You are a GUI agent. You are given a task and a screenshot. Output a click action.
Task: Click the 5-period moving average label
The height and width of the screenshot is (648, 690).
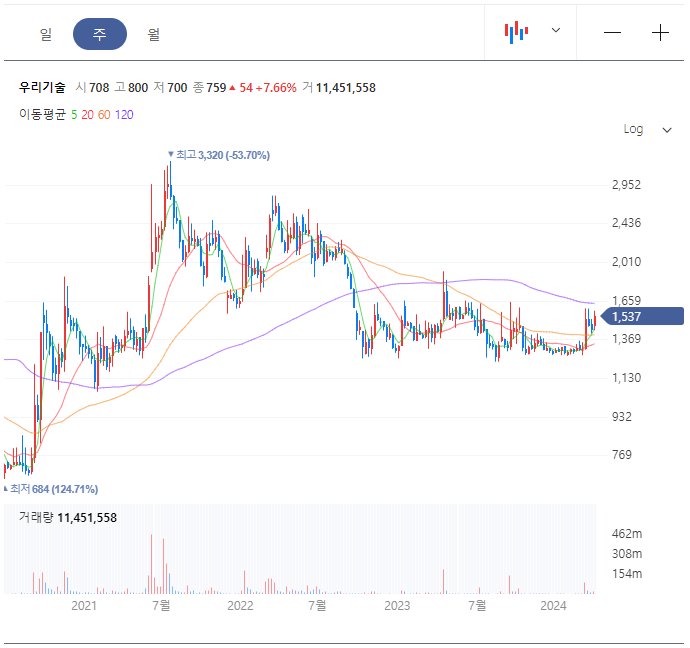(x=74, y=115)
